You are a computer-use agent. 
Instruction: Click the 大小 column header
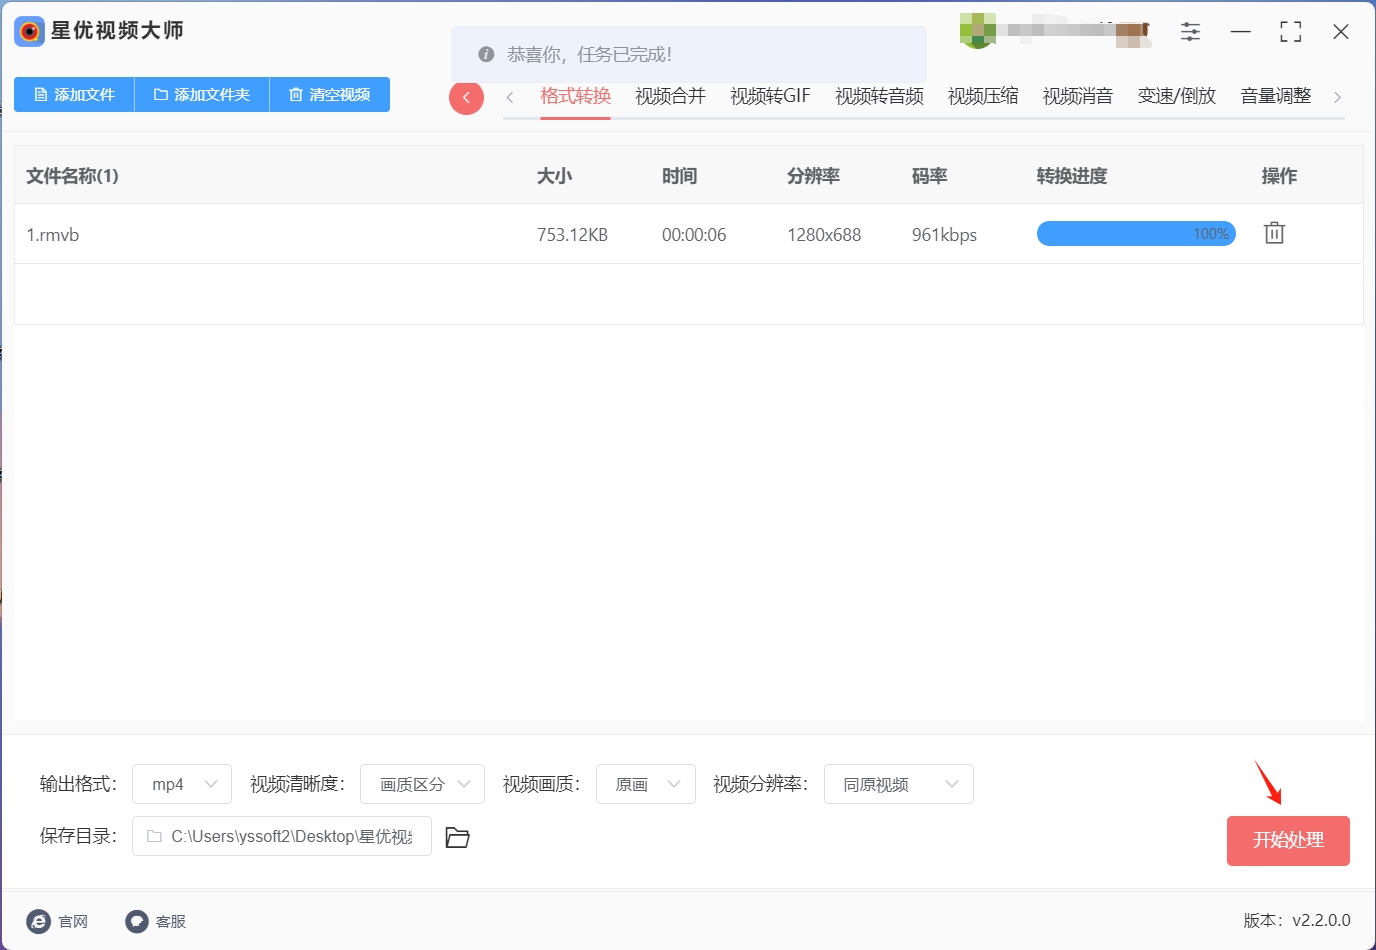[554, 176]
